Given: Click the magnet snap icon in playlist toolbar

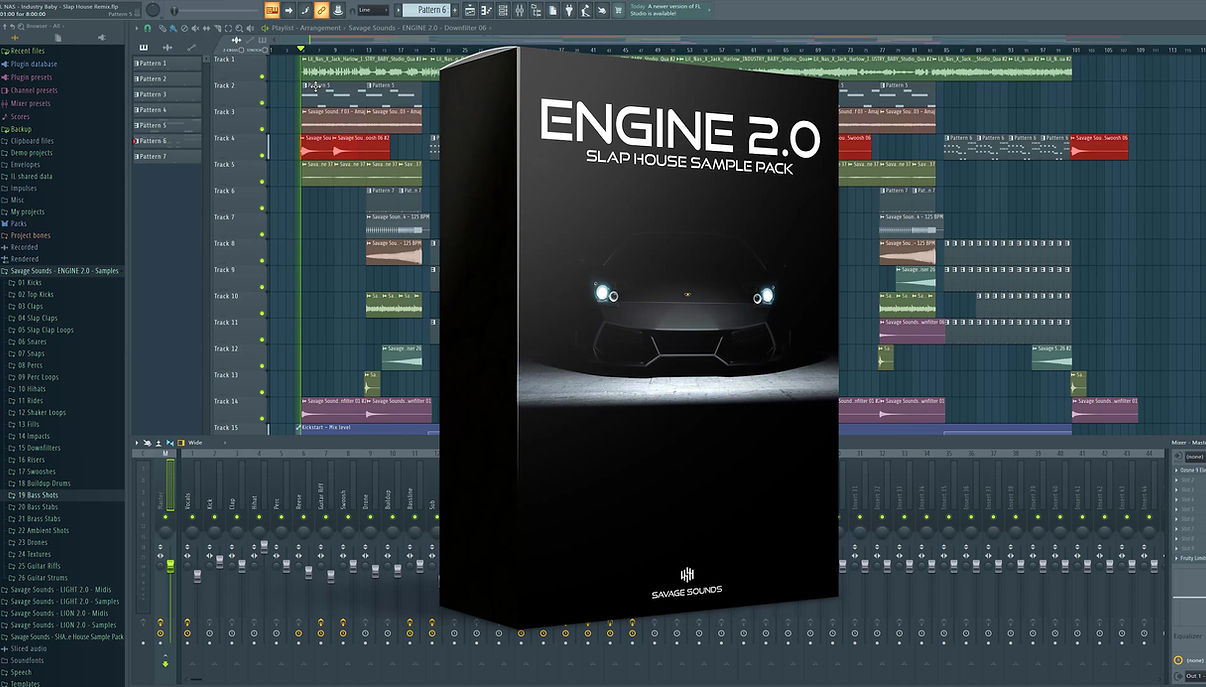Looking at the screenshot, I should click(148, 28).
